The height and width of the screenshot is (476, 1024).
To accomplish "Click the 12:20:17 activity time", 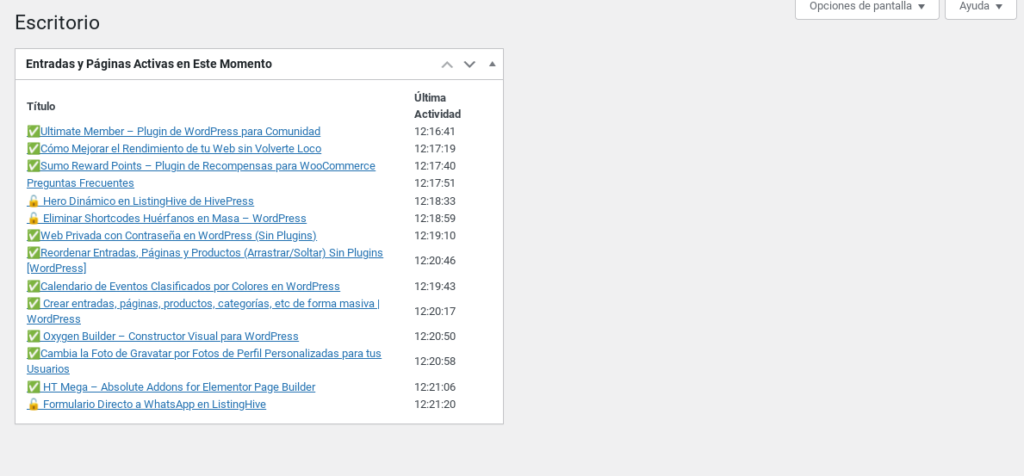I will tap(435, 311).
